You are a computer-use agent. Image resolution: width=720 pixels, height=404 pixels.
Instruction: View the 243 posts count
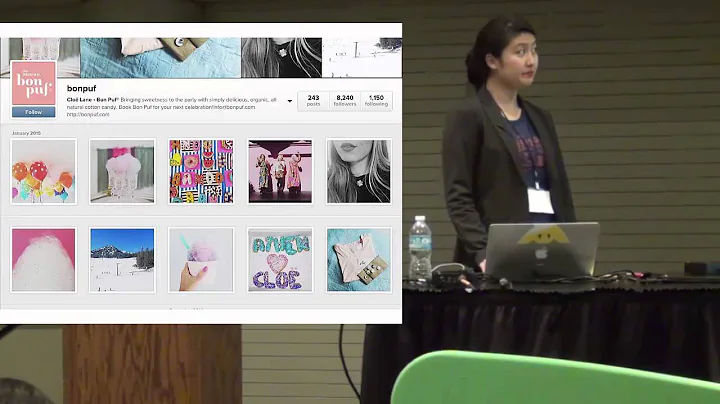click(313, 101)
